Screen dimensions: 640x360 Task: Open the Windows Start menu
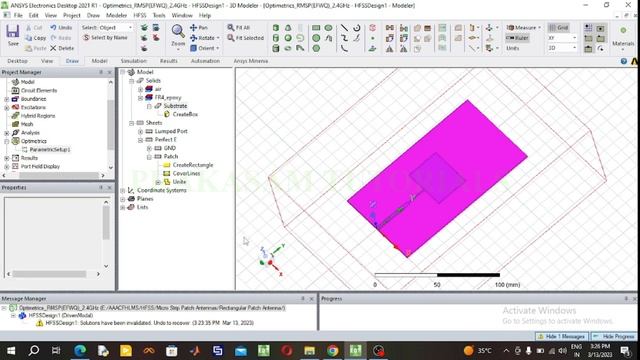pos(11,351)
